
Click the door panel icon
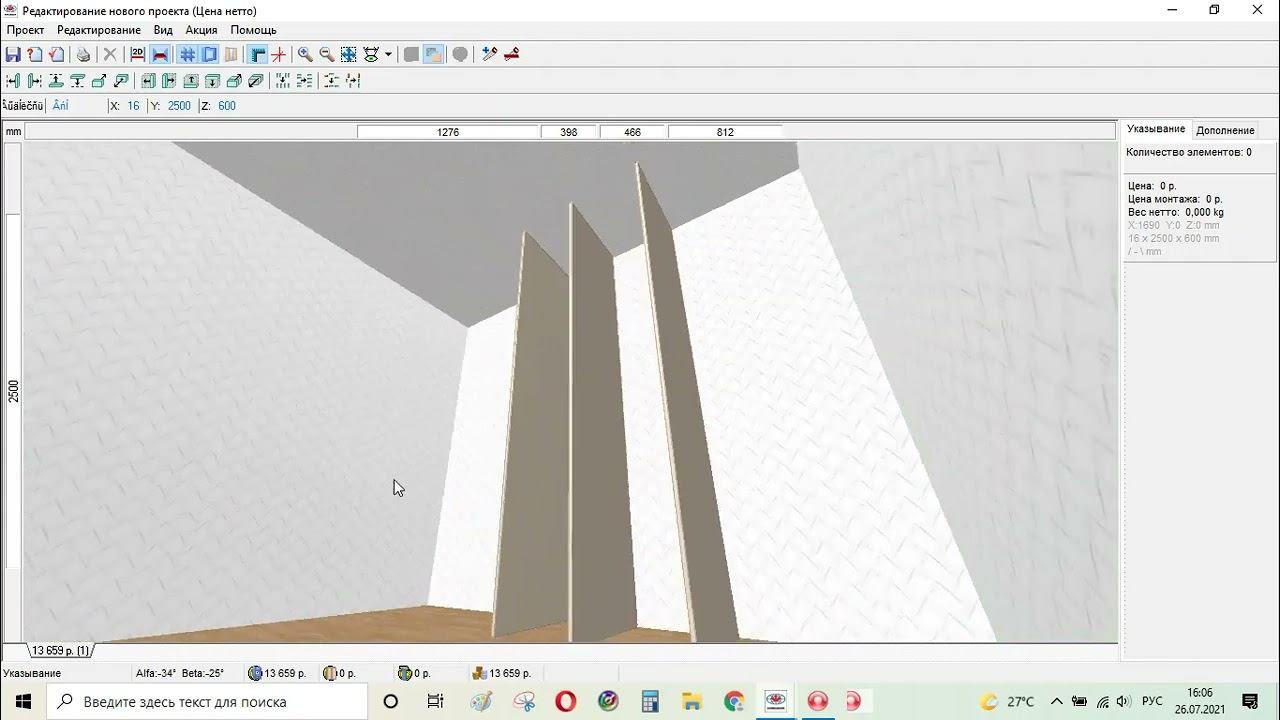pyautogui.click(x=232, y=54)
